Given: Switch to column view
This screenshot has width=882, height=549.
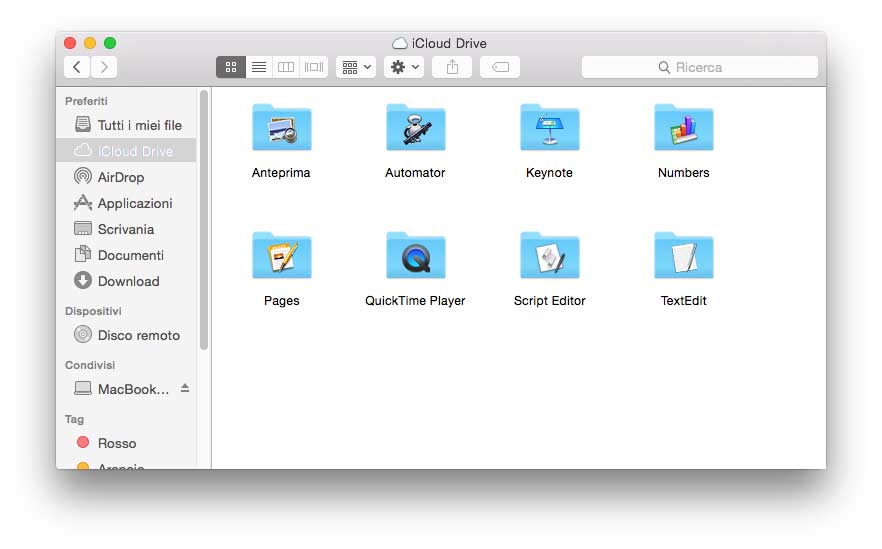Looking at the screenshot, I should tap(286, 67).
